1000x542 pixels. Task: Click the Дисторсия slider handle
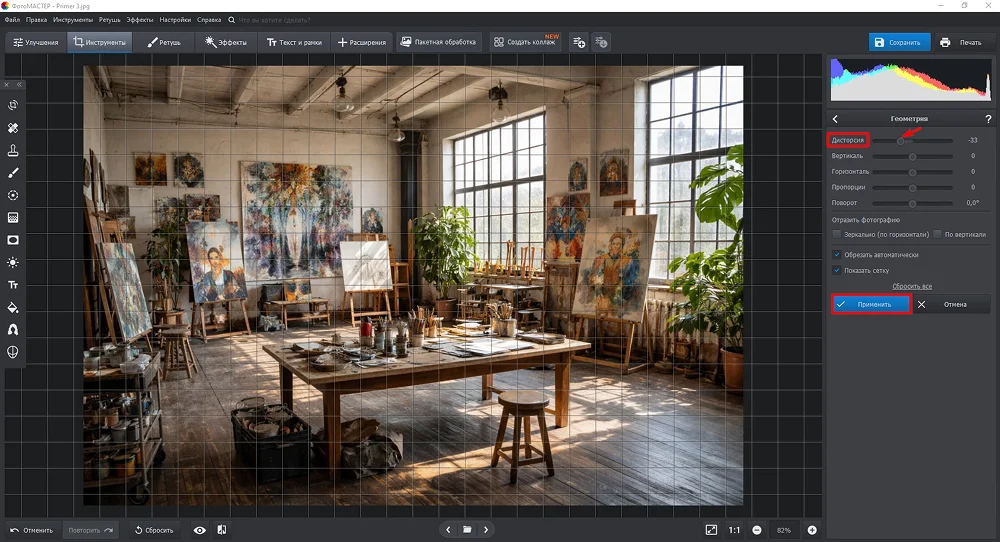click(901, 140)
